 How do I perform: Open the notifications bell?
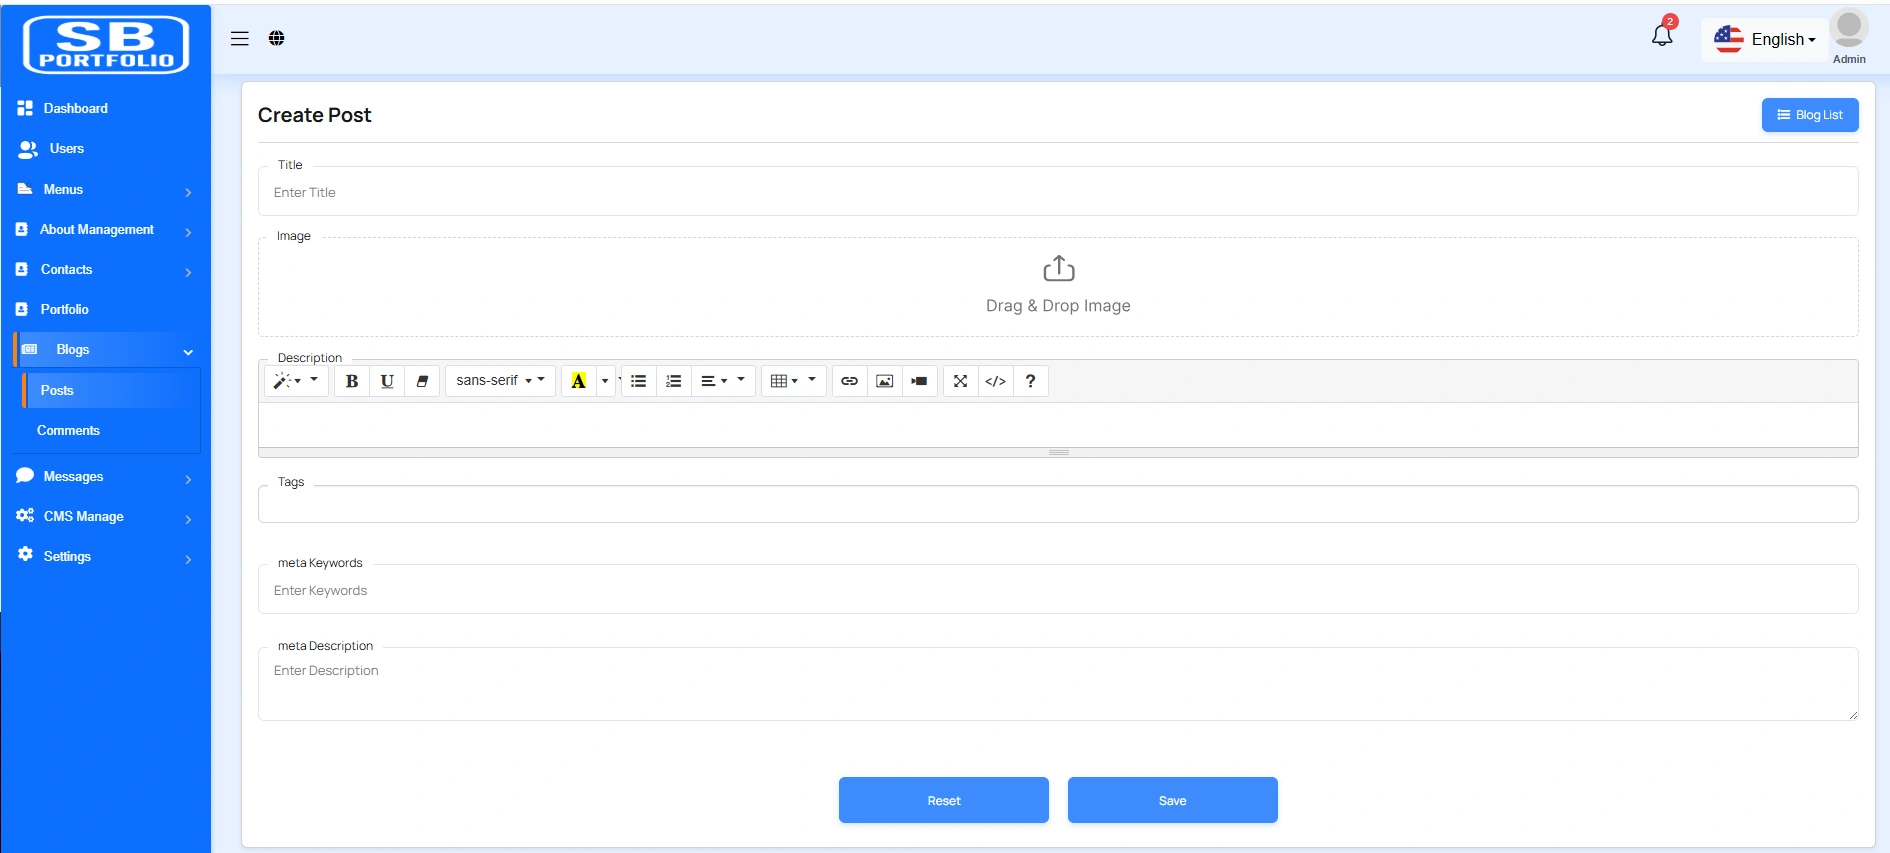point(1662,36)
